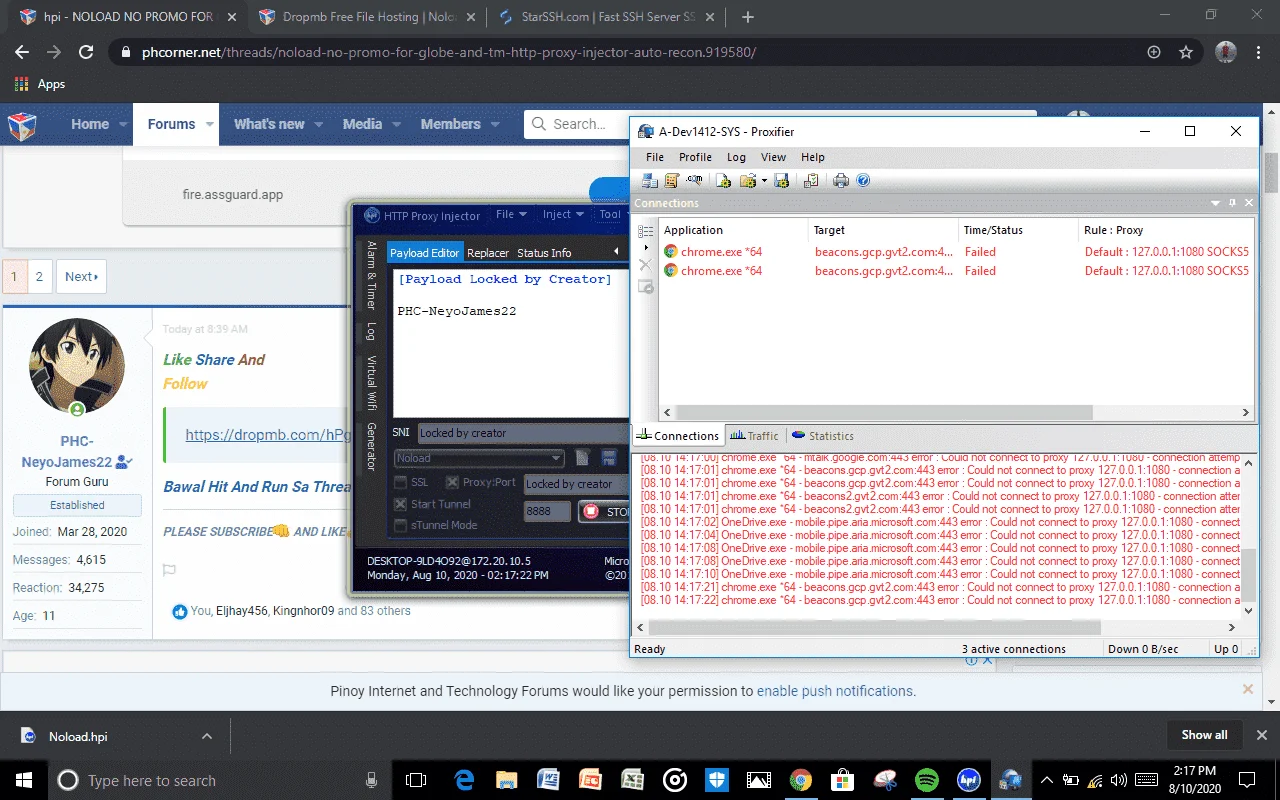
Task: Switch to the Statistics tab in Proxifier
Action: pyautogui.click(x=822, y=436)
